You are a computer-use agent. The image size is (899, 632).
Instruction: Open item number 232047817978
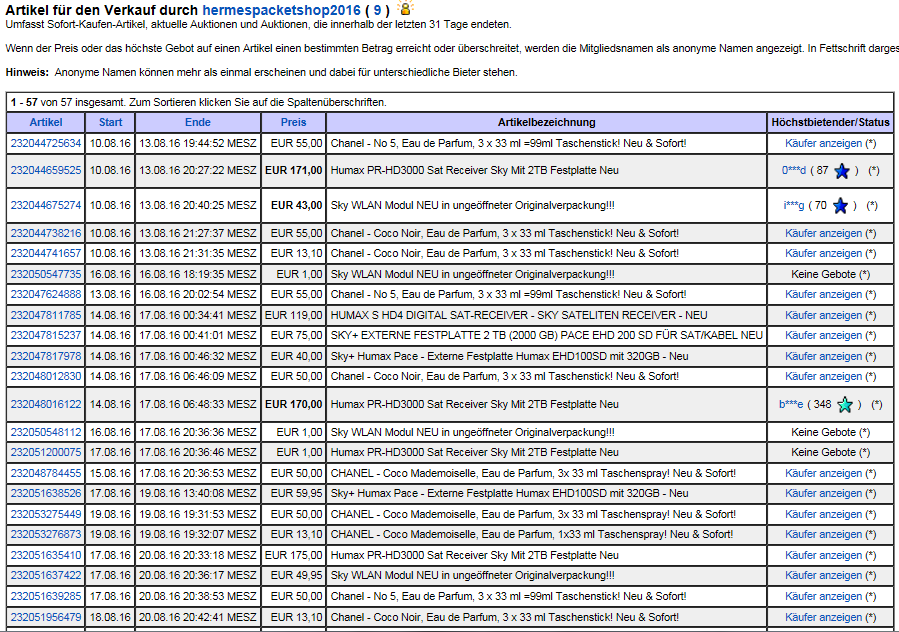[46, 356]
